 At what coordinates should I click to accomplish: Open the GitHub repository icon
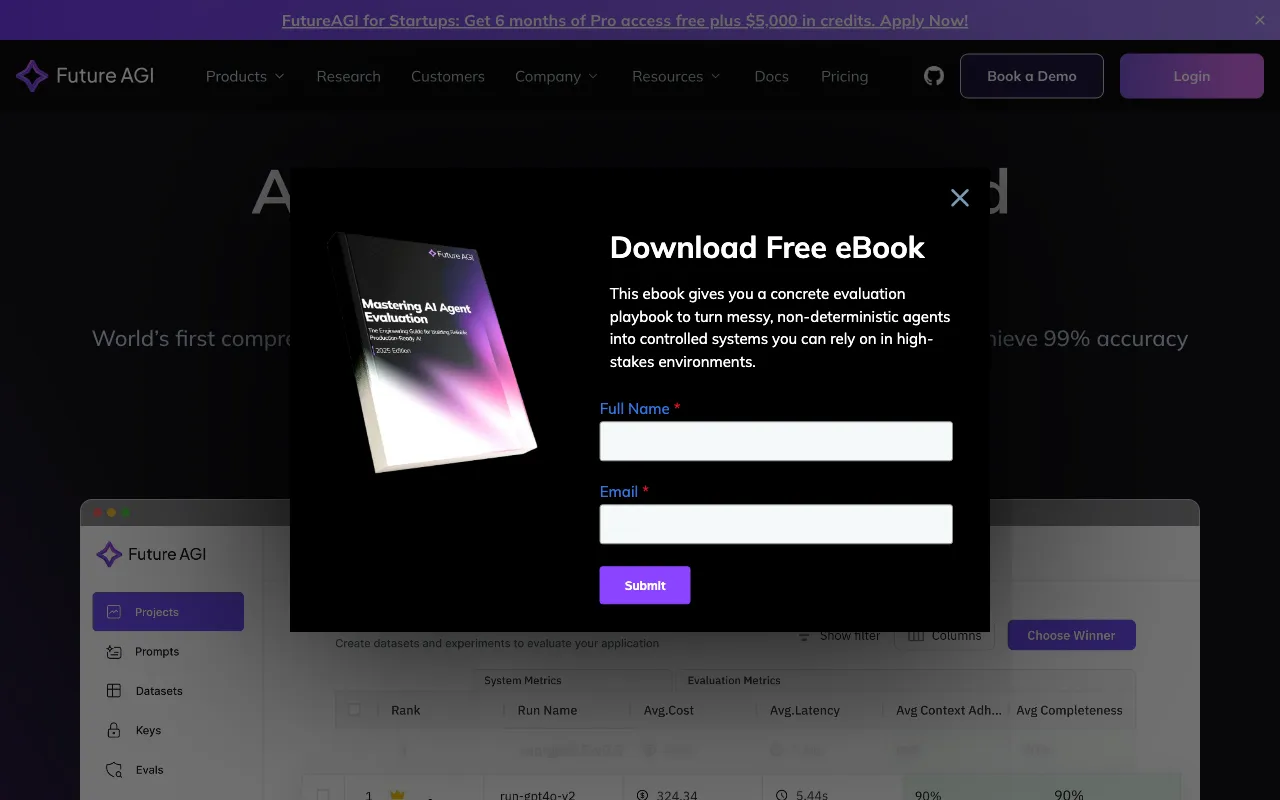click(934, 76)
